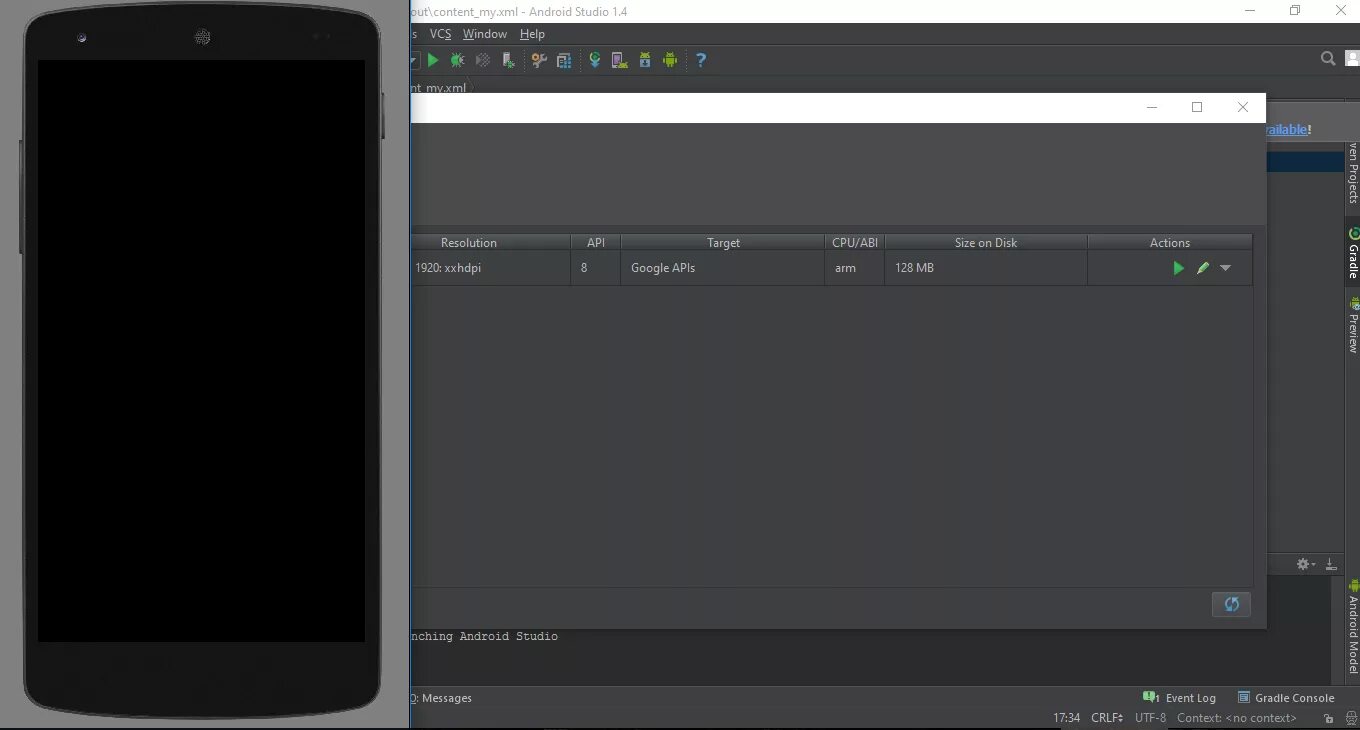The height and width of the screenshot is (730, 1360).
Task: Open the Preview side tab
Action: [x=1353, y=324]
